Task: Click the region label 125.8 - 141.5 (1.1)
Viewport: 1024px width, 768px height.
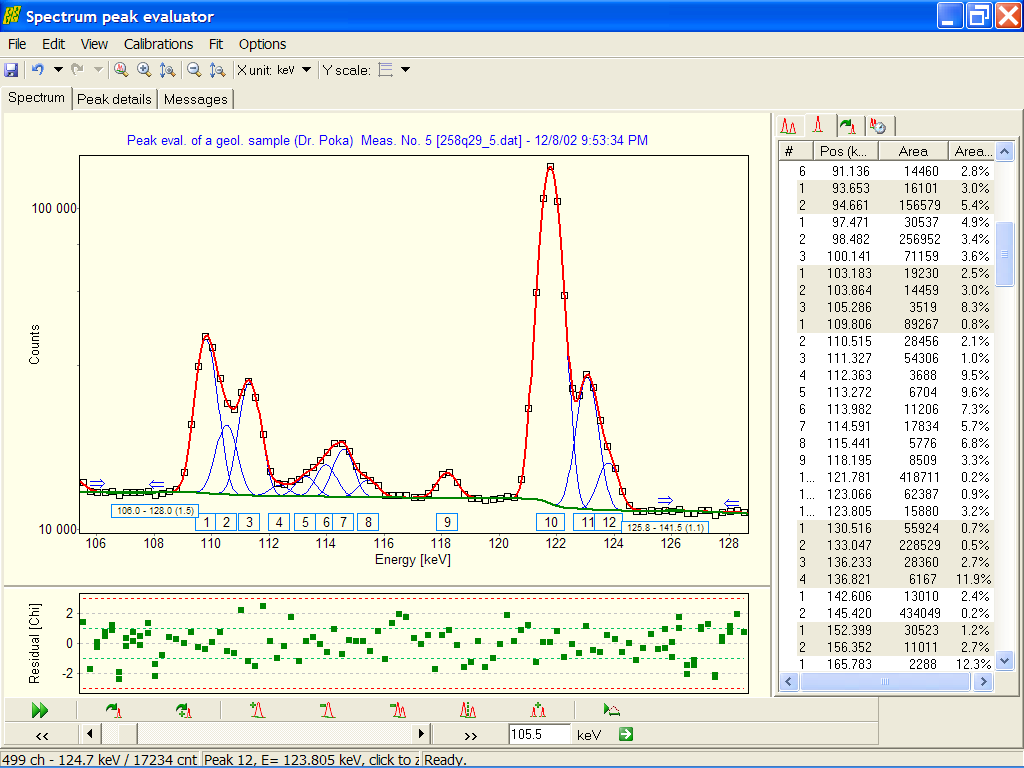Action: (665, 528)
